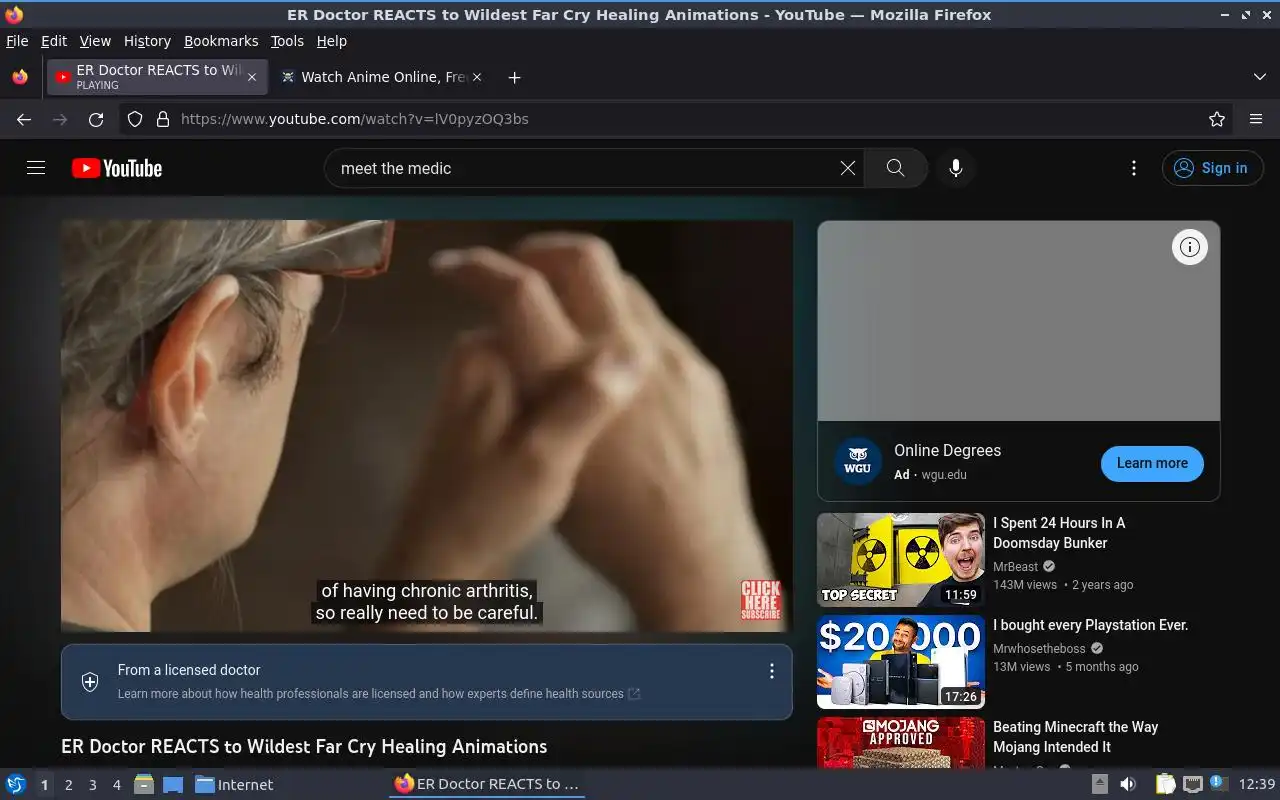Visit the MrBeast channel name
Screen dimensions: 1280x800
[1016, 566]
